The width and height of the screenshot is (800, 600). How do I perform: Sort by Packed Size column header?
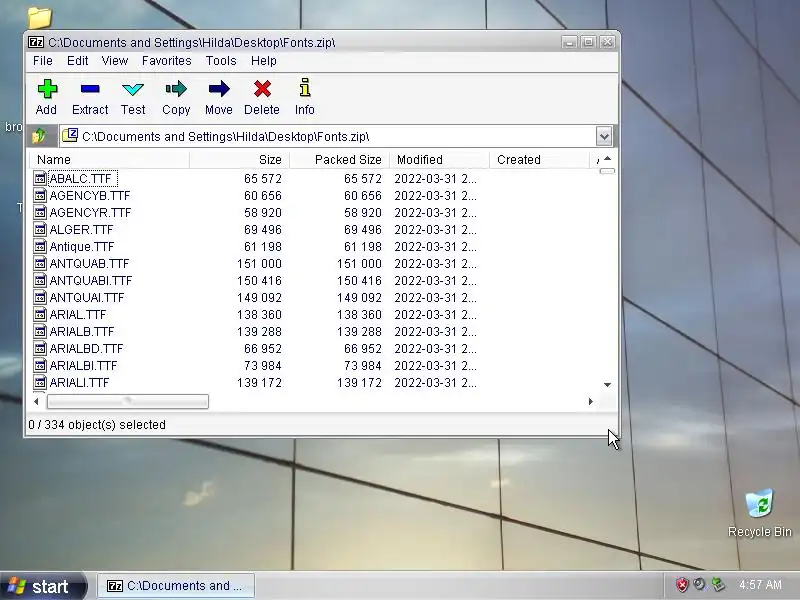[x=339, y=160]
